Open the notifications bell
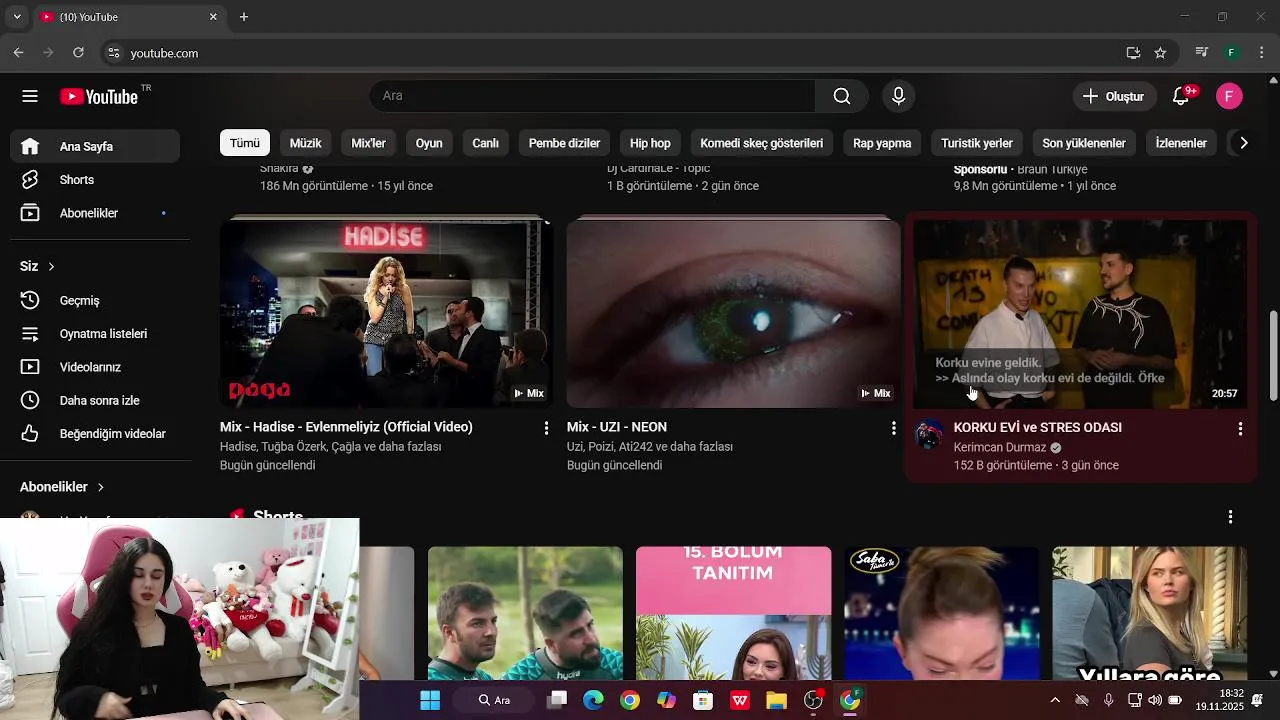 tap(1181, 96)
